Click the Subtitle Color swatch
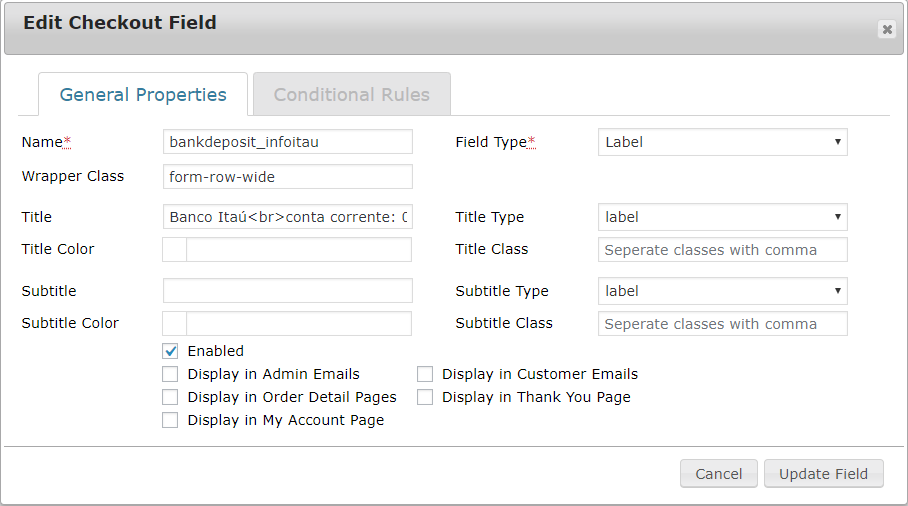 pyautogui.click(x=175, y=324)
